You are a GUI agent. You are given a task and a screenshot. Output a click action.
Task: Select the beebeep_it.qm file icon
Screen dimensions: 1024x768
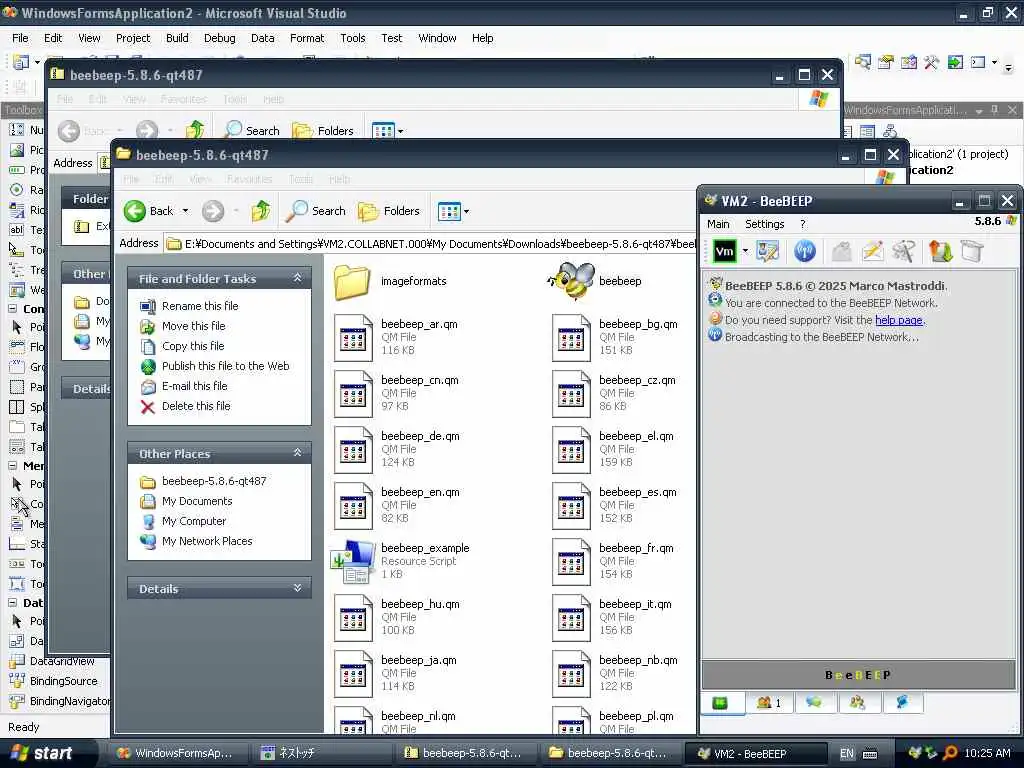(x=571, y=618)
